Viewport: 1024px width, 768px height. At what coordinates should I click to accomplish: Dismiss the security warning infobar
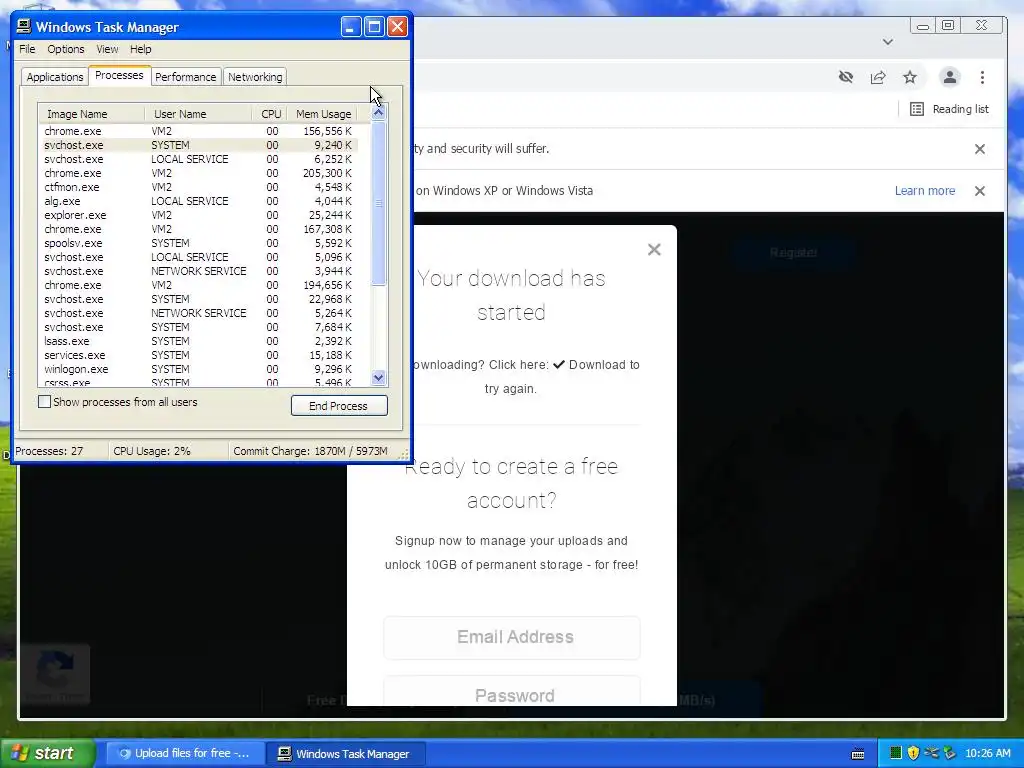point(980,149)
